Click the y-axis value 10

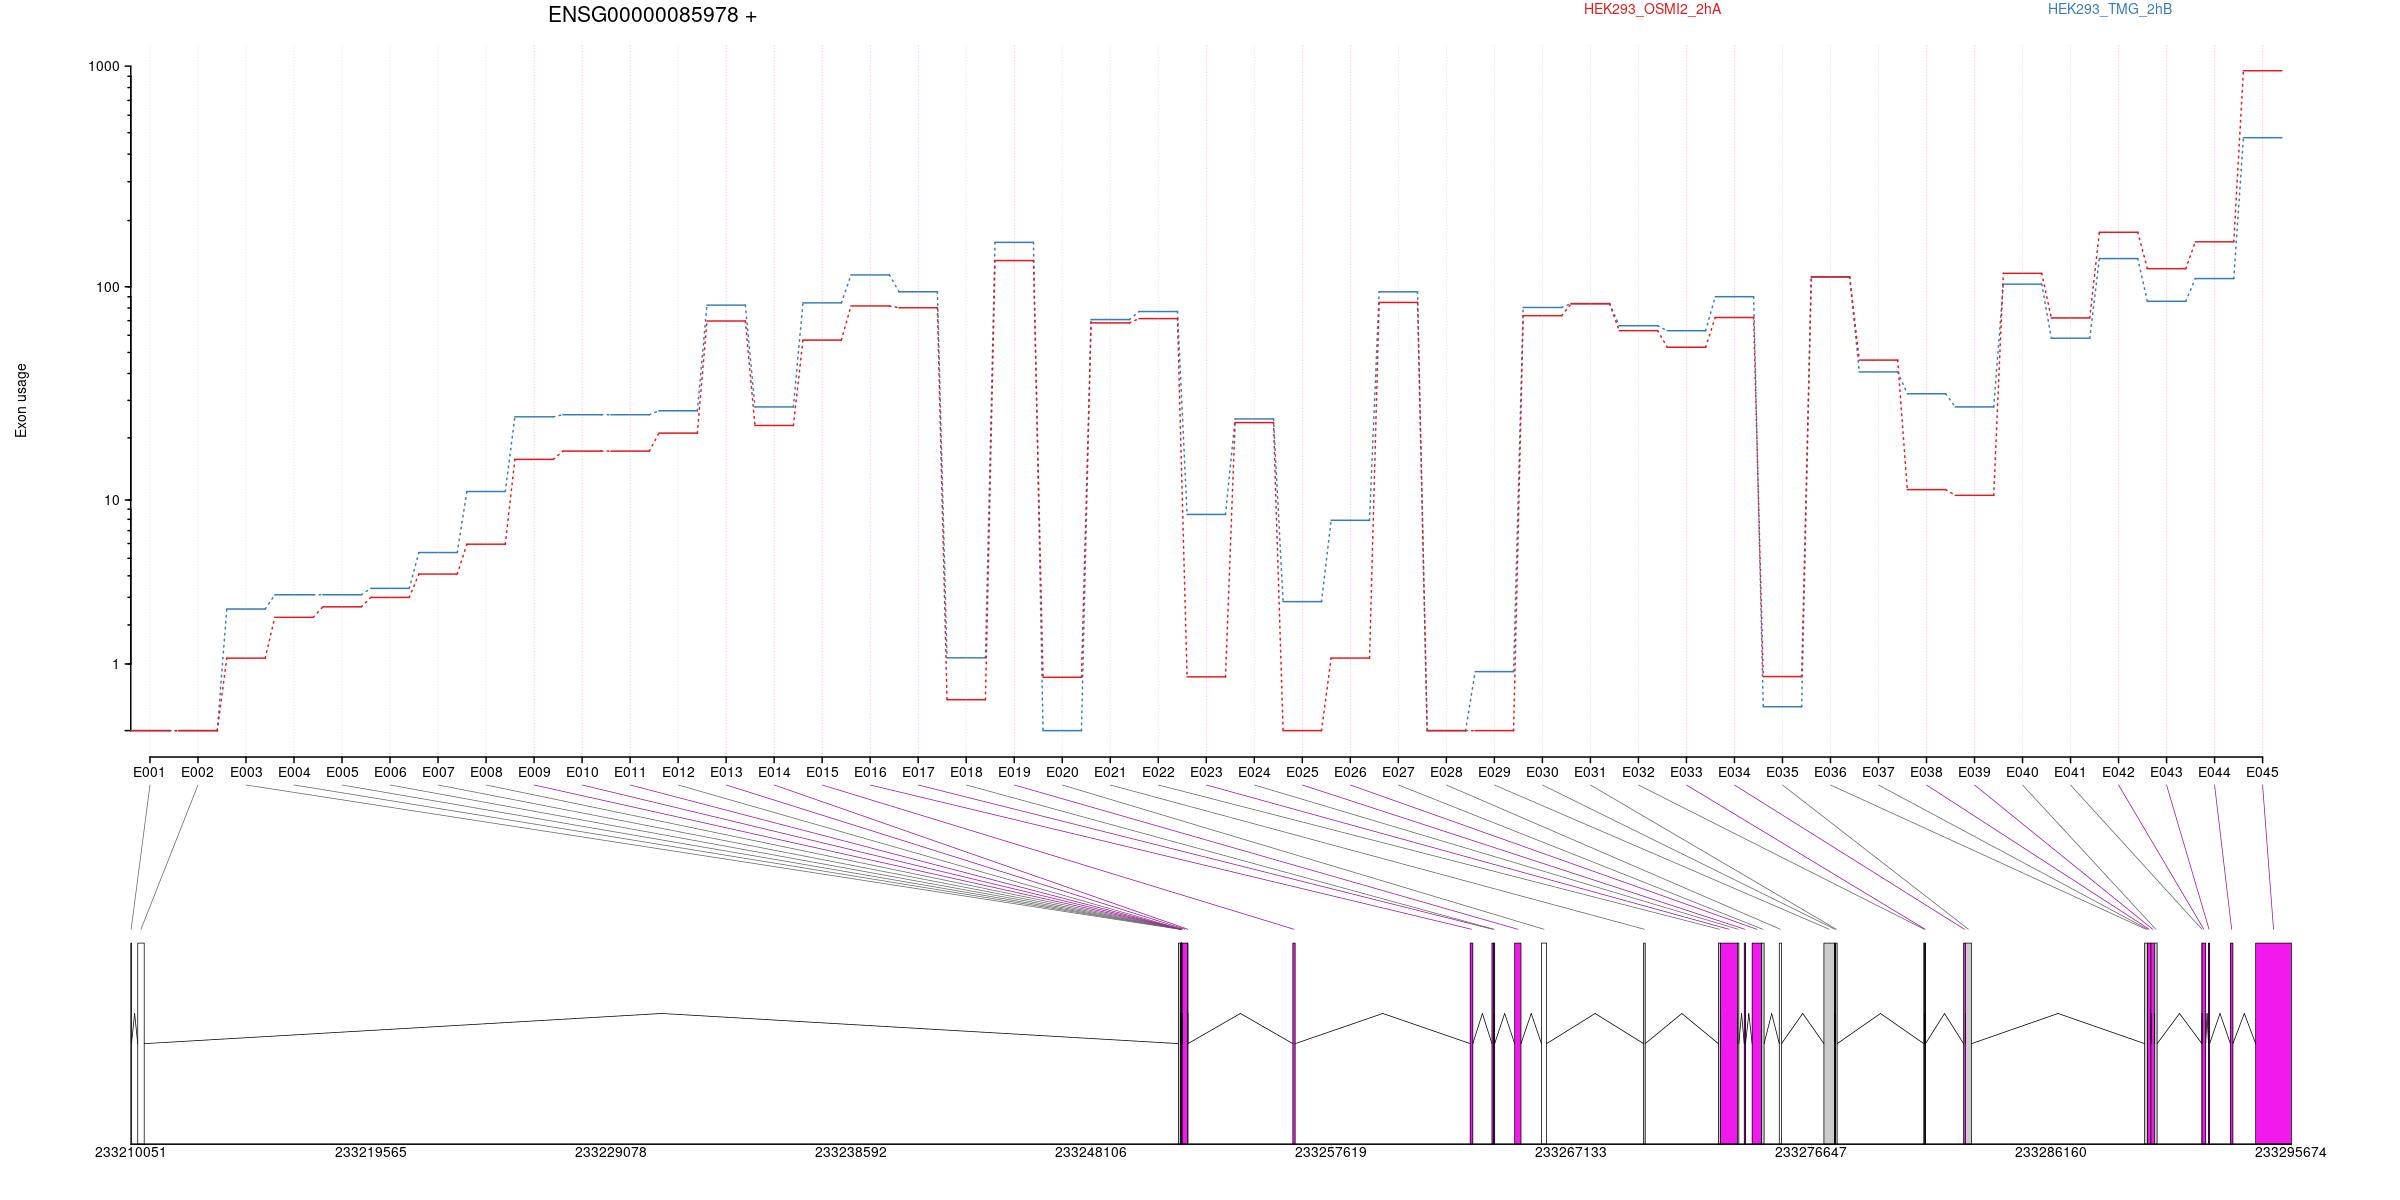[112, 500]
